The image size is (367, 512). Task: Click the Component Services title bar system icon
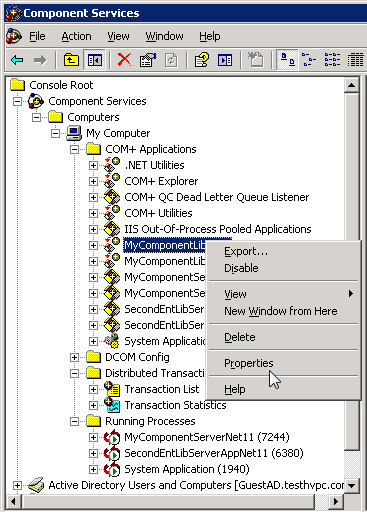[13, 13]
